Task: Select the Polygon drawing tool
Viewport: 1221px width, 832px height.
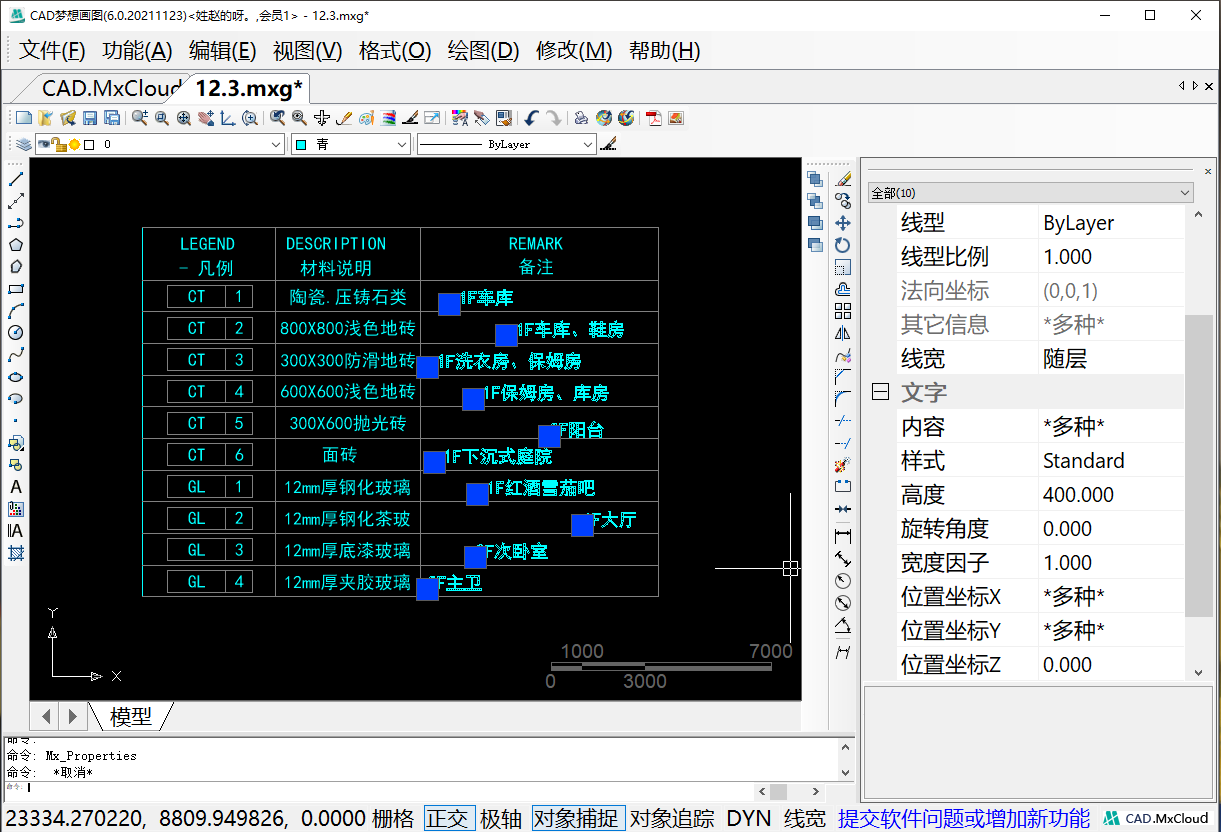Action: (16, 245)
